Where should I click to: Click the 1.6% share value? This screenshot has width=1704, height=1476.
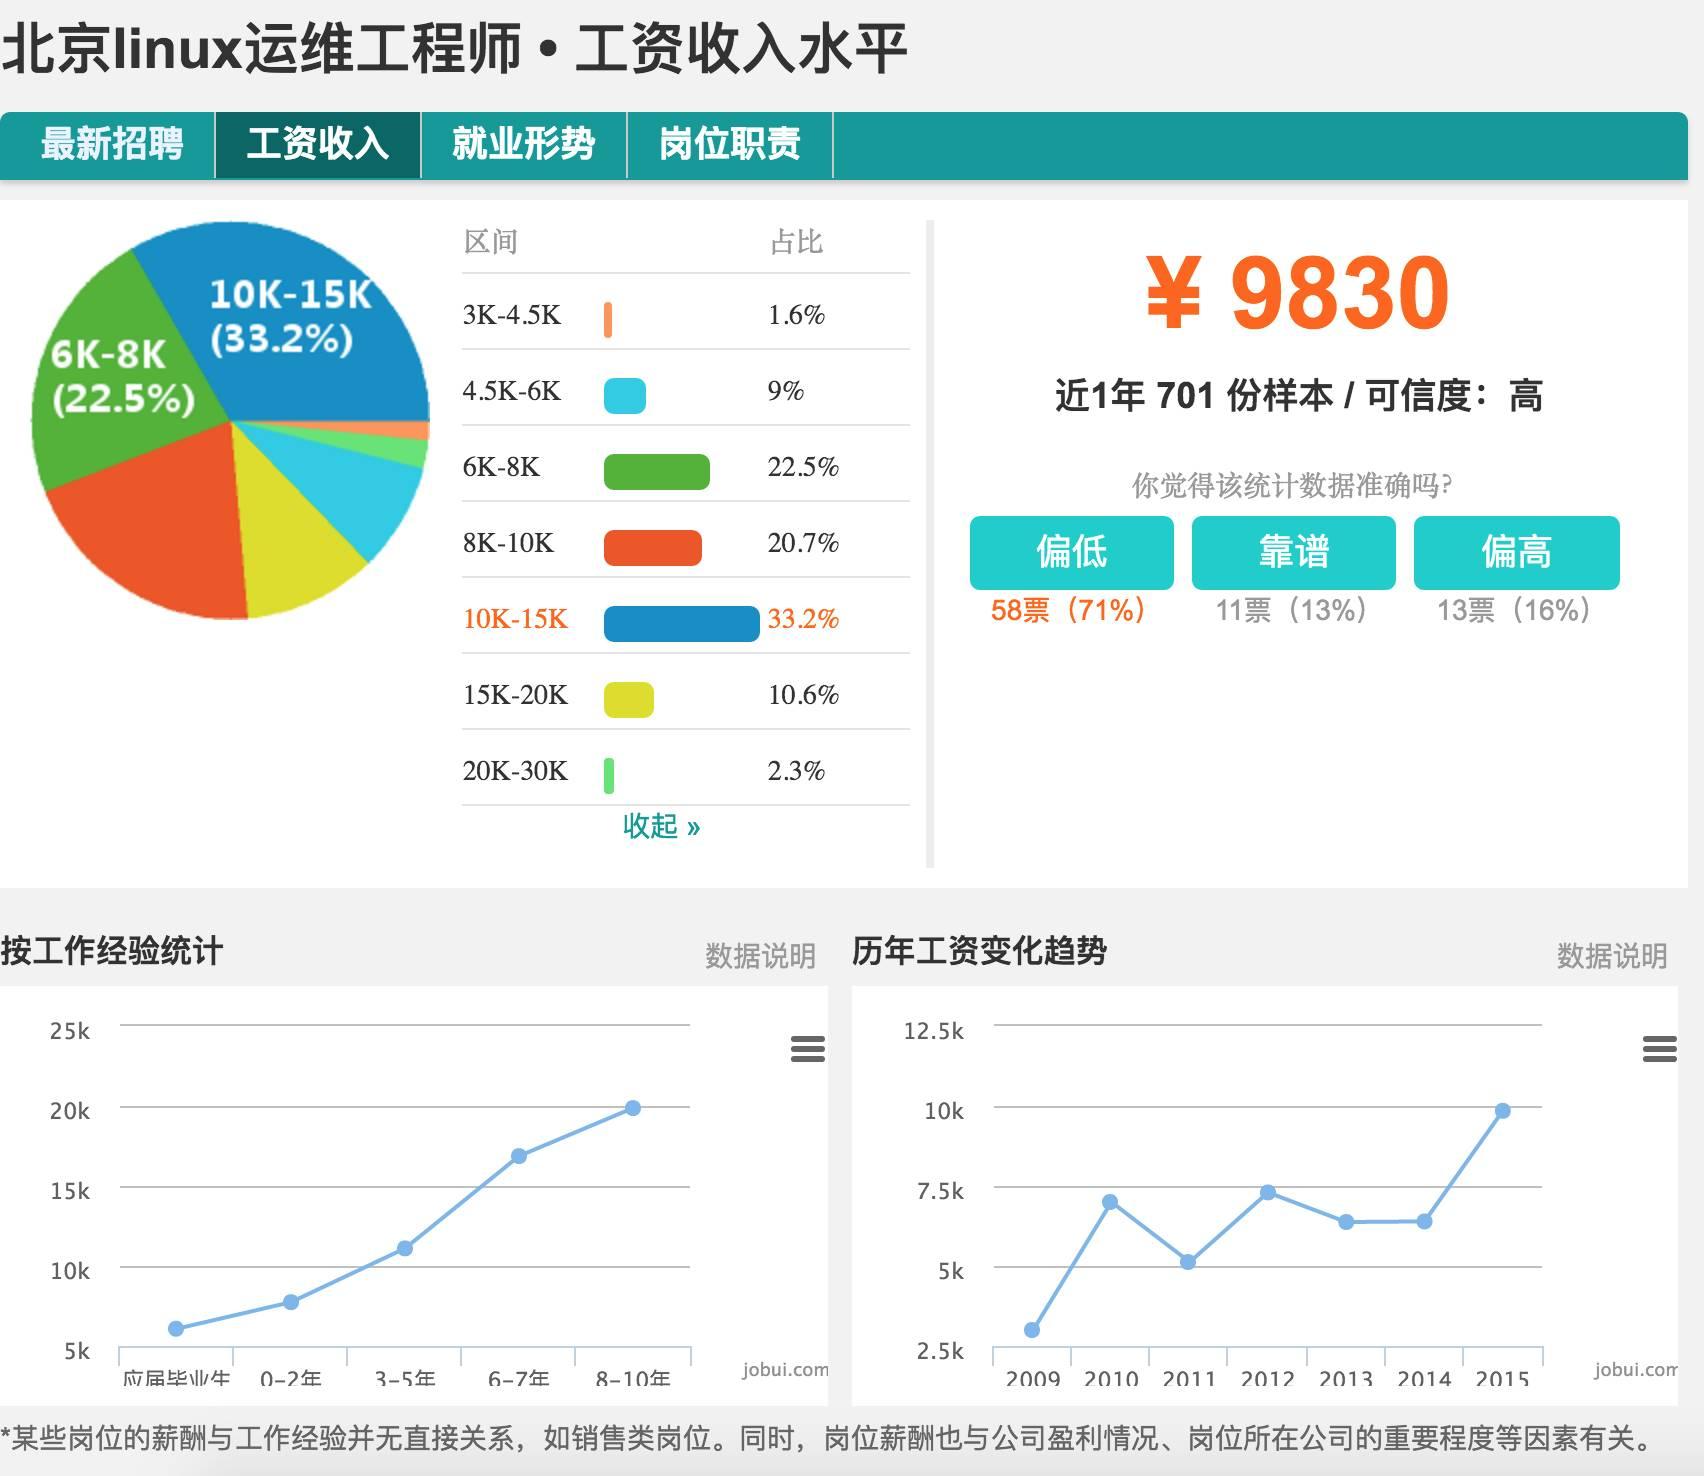(x=796, y=315)
